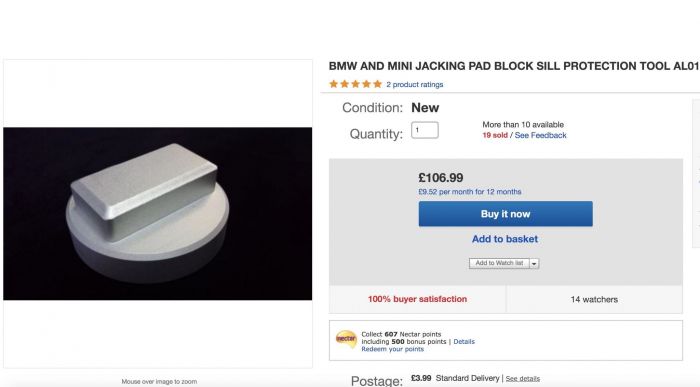
Task: Open Nectar points Details link
Action: coord(464,341)
